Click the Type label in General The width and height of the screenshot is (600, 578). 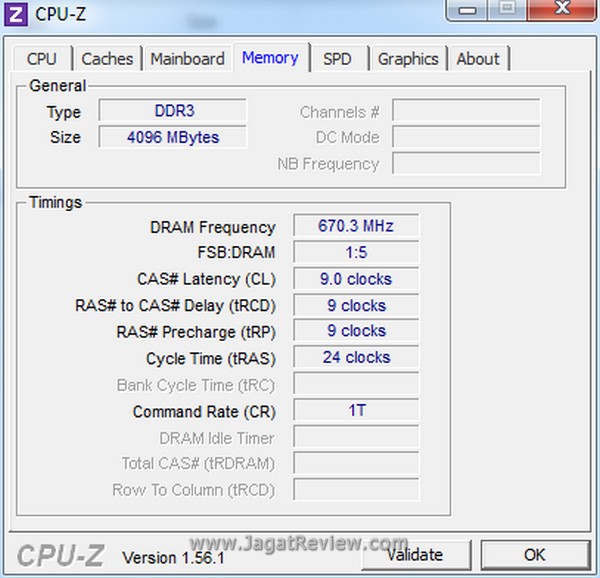click(64, 112)
